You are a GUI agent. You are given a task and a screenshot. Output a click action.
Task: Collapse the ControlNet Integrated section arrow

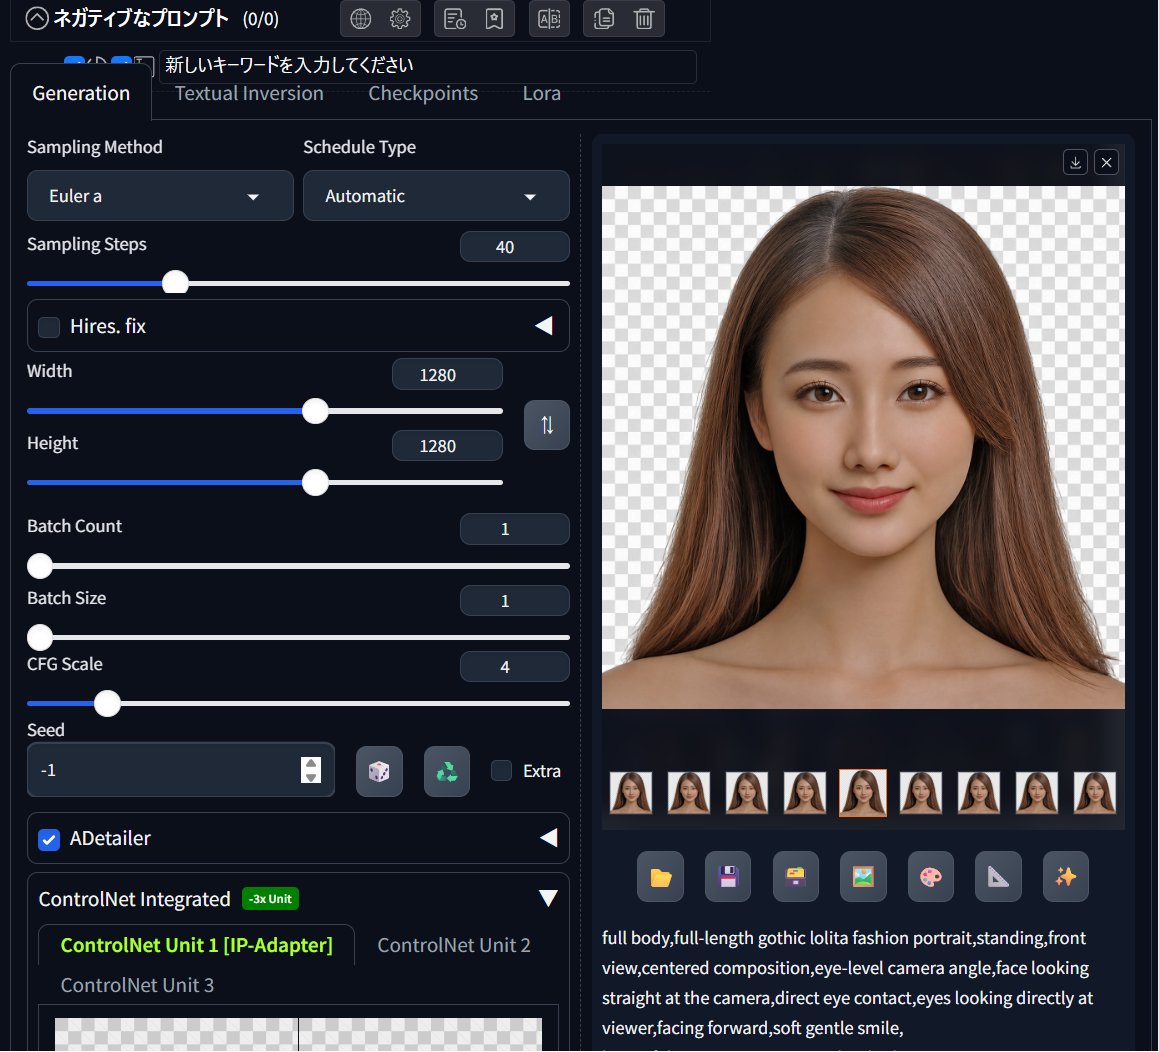pyautogui.click(x=548, y=898)
